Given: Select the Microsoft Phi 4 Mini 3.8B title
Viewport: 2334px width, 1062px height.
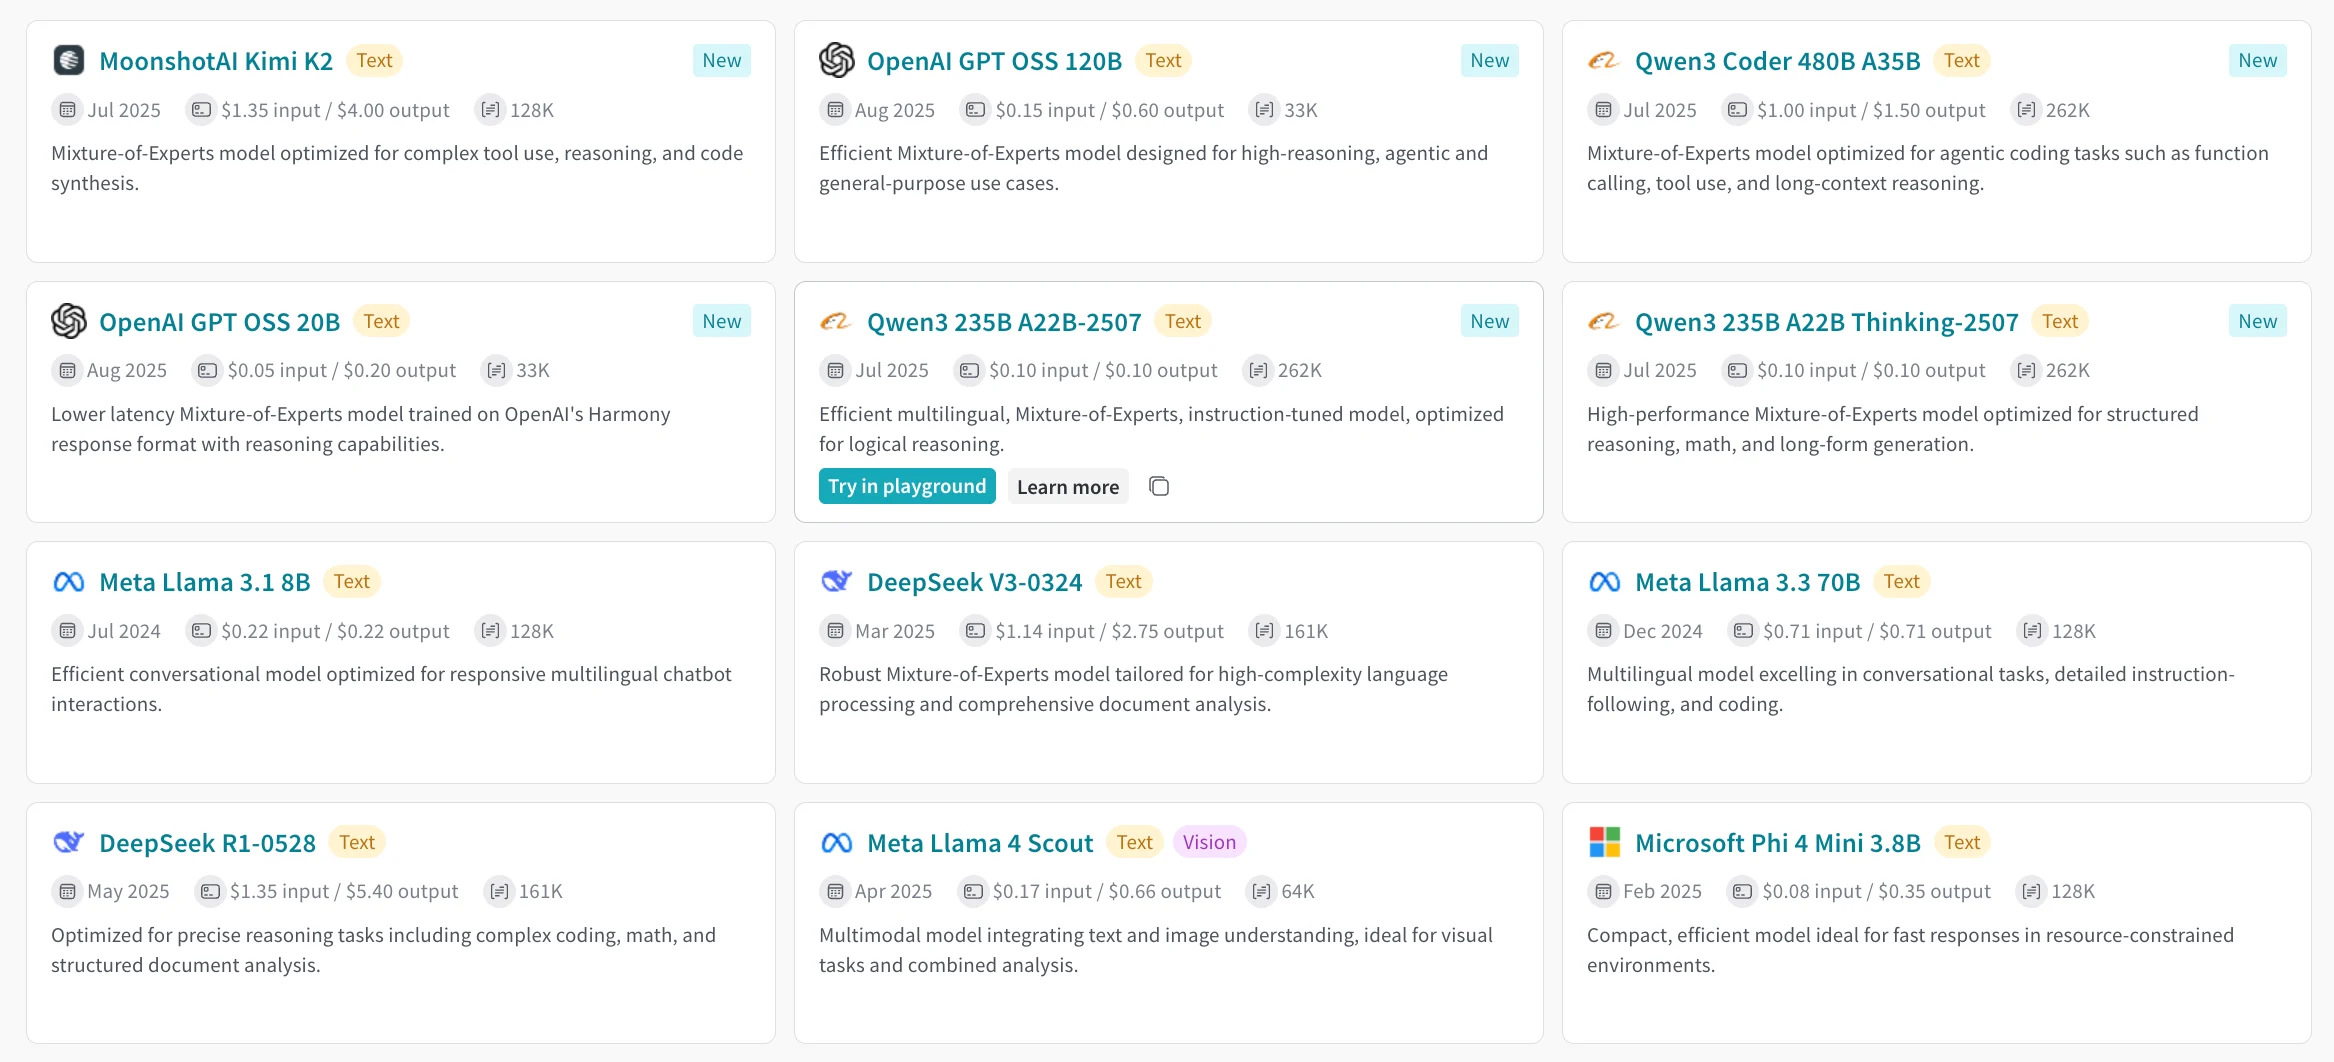Looking at the screenshot, I should pos(1777,843).
